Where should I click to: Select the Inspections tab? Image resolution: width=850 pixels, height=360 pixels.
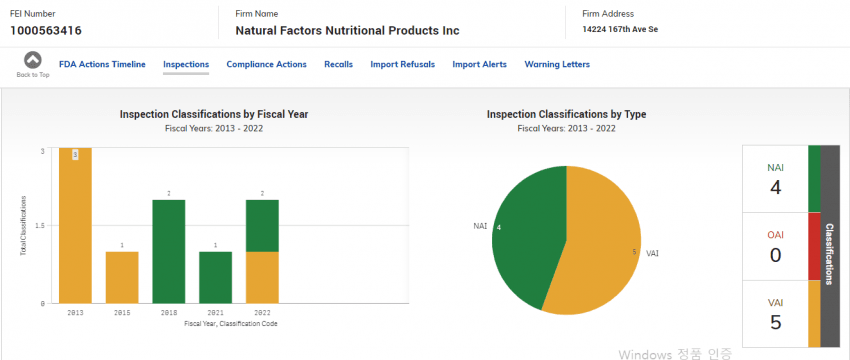click(186, 64)
